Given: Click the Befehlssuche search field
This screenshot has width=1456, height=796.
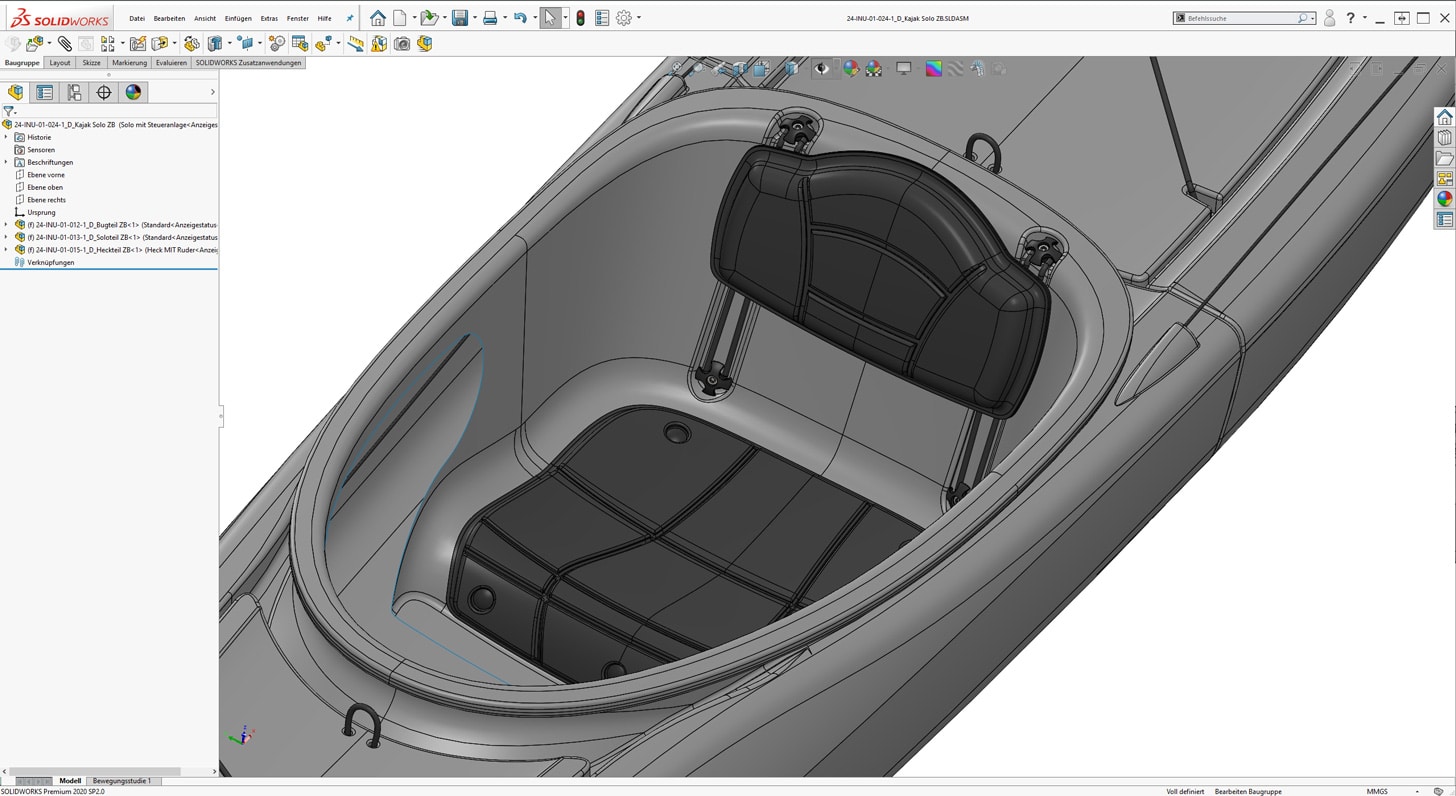Looking at the screenshot, I should [1240, 18].
